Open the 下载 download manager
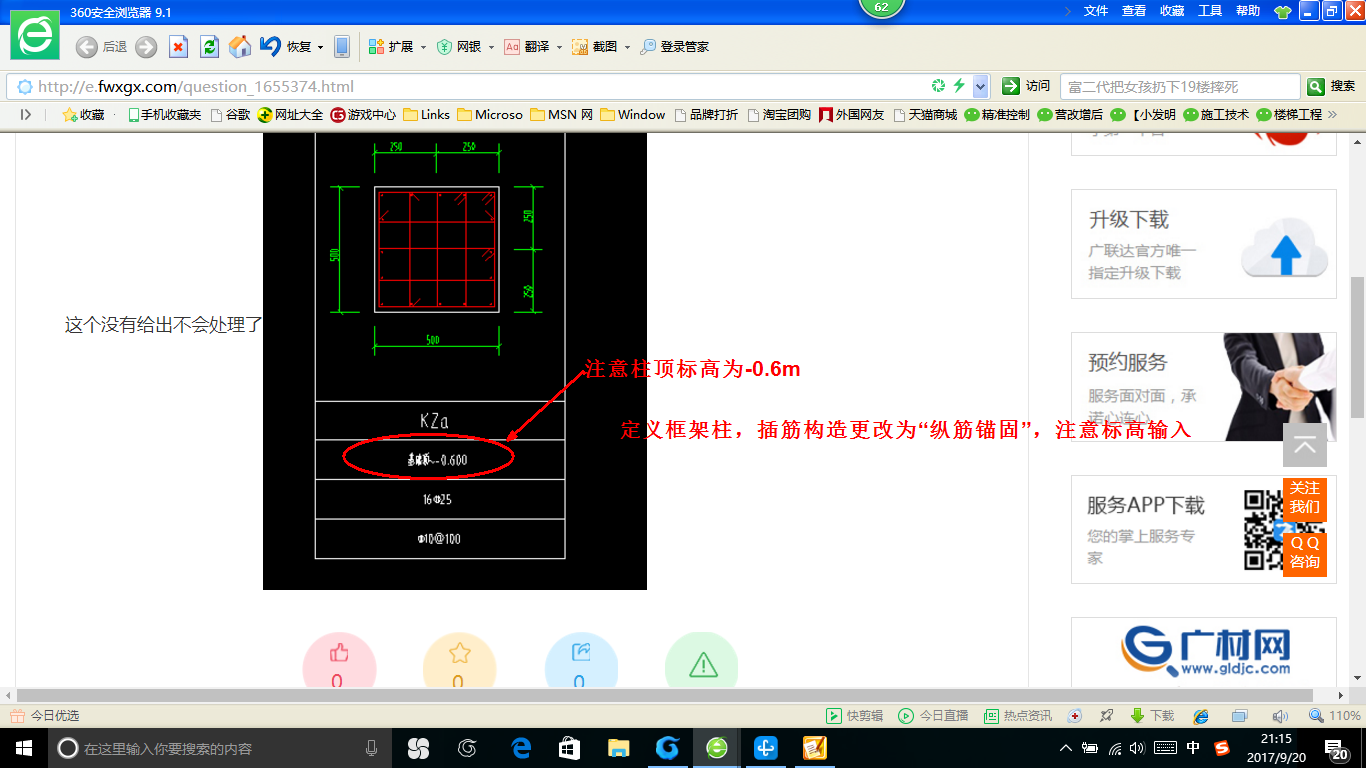 pos(1152,716)
